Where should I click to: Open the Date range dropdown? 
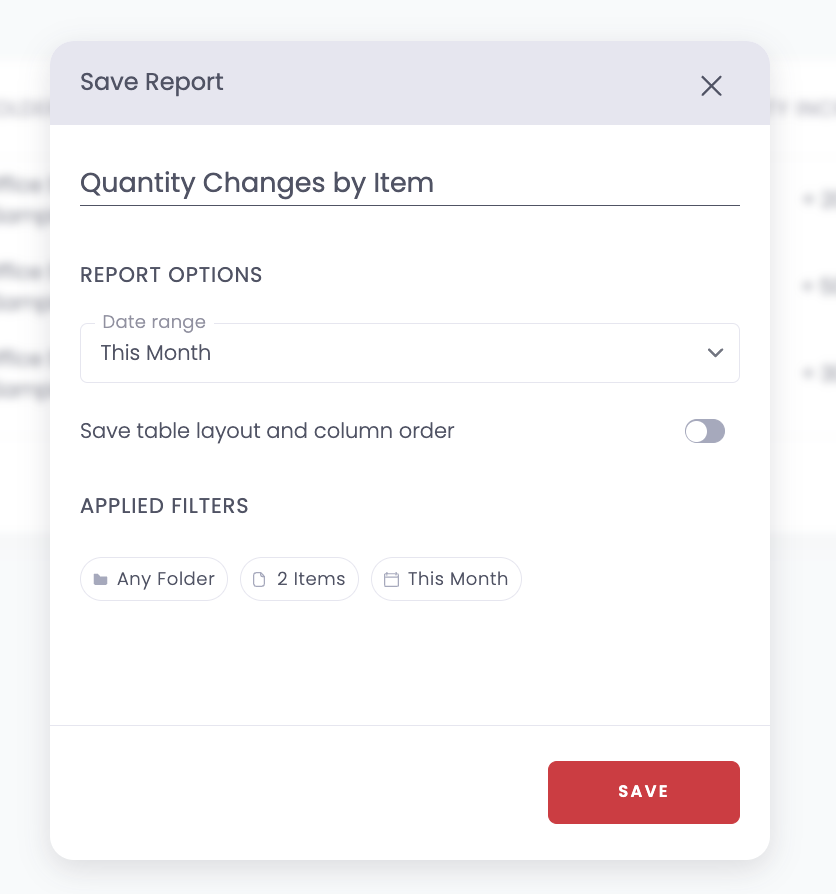409,353
